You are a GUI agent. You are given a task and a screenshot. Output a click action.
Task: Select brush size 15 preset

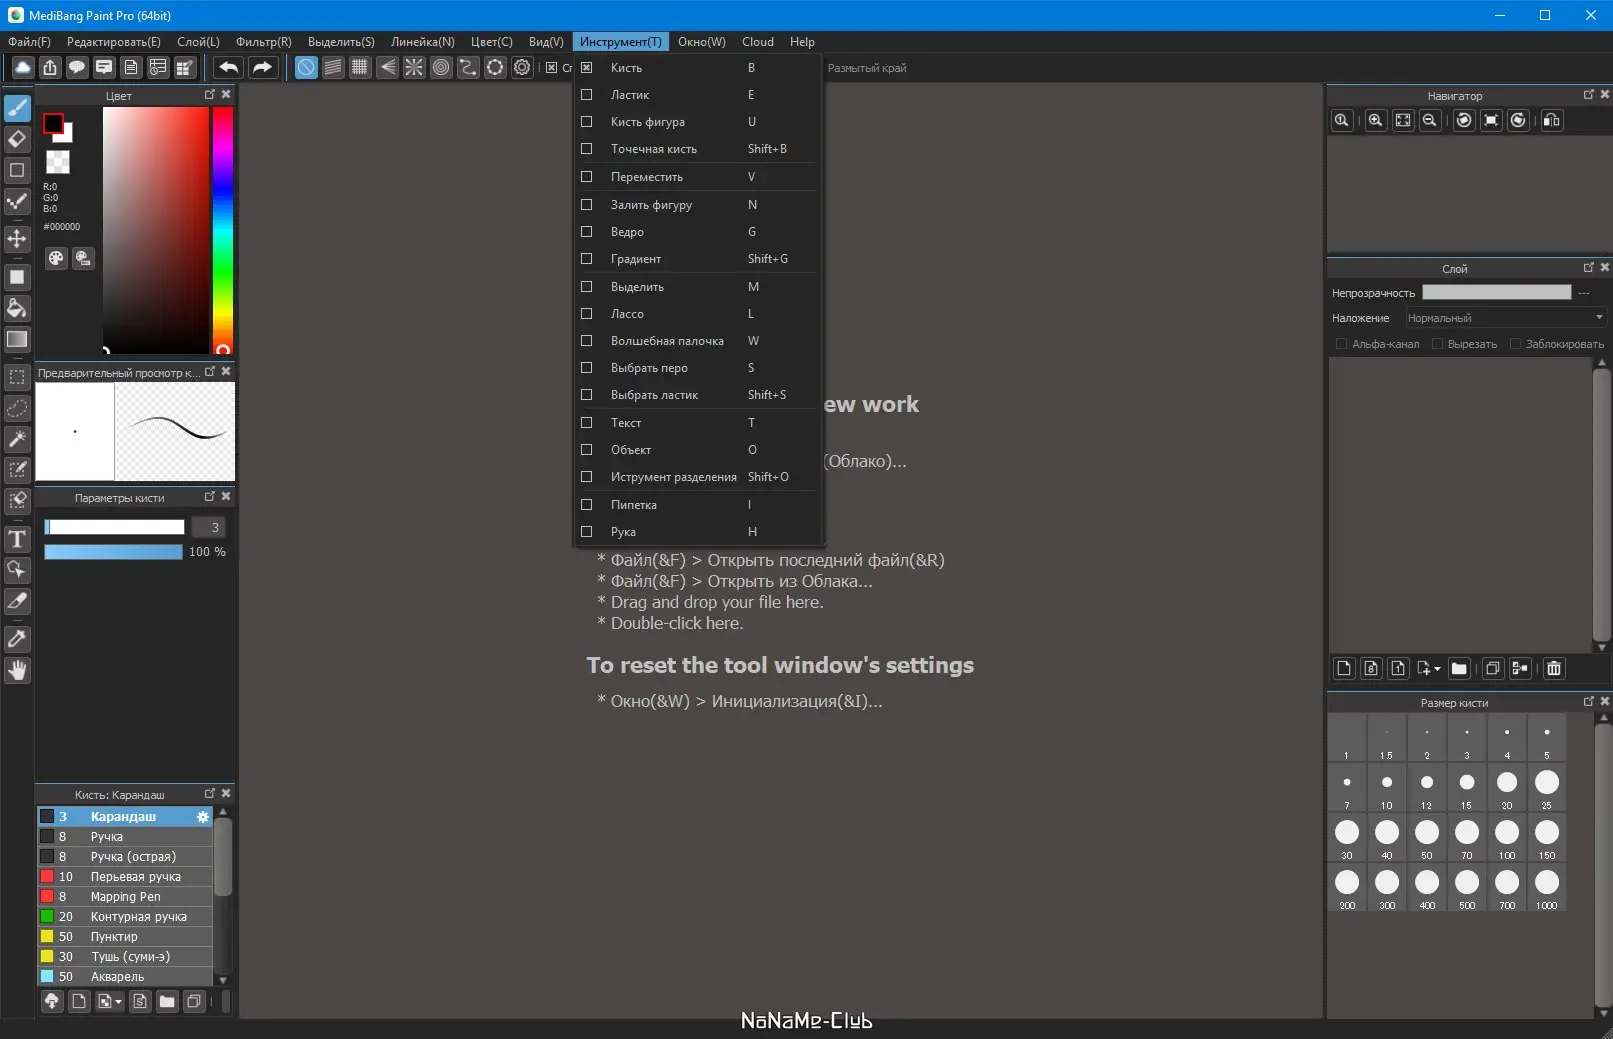1467,787
